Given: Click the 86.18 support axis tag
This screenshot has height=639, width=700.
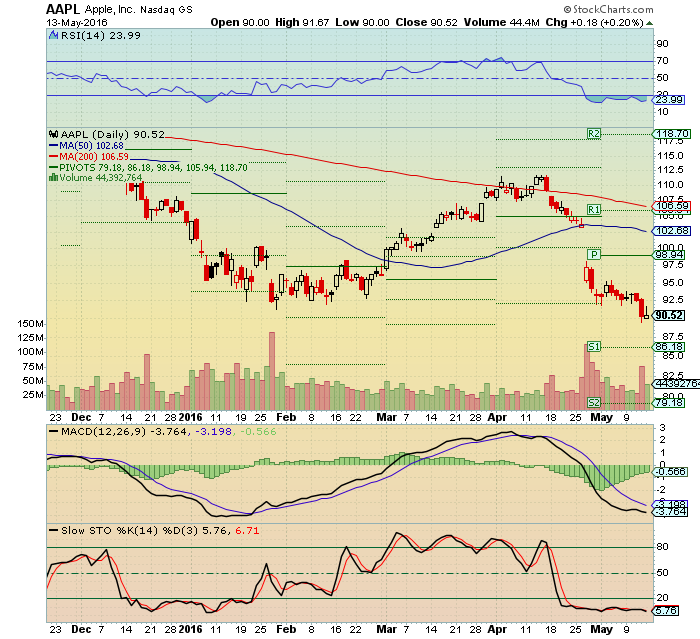Looking at the screenshot, I should [x=669, y=347].
